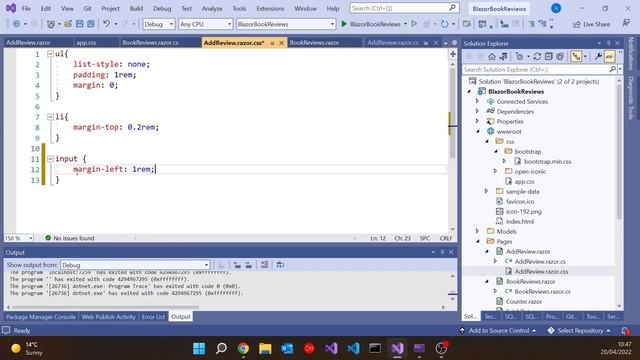Click the Search (Ctrl+Q) box
Viewport: 640px width, 360px height.
pyautogui.click(x=404, y=8)
